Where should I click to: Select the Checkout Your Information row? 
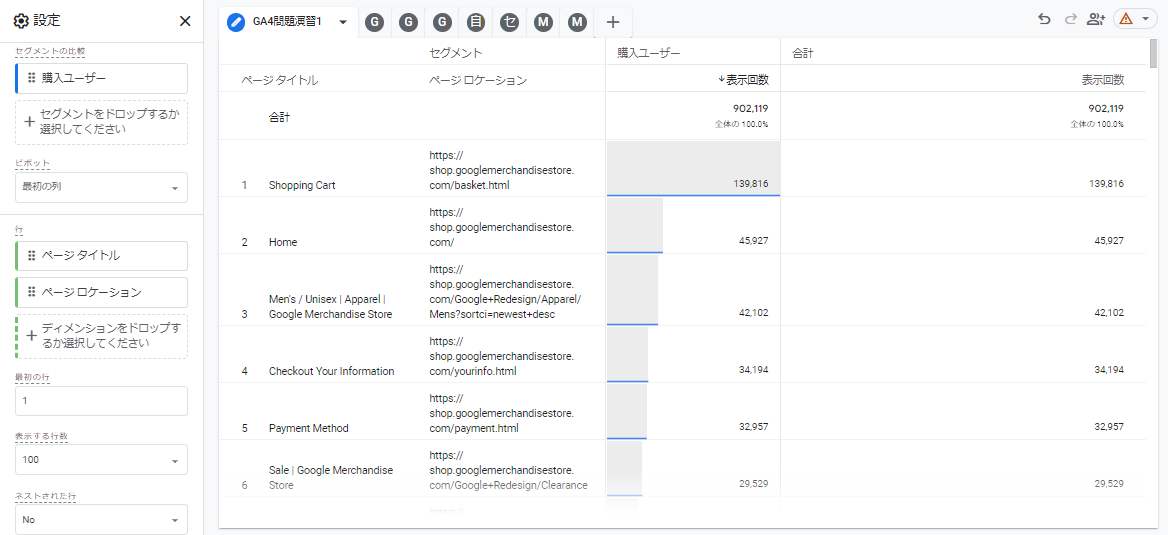[x=331, y=371]
